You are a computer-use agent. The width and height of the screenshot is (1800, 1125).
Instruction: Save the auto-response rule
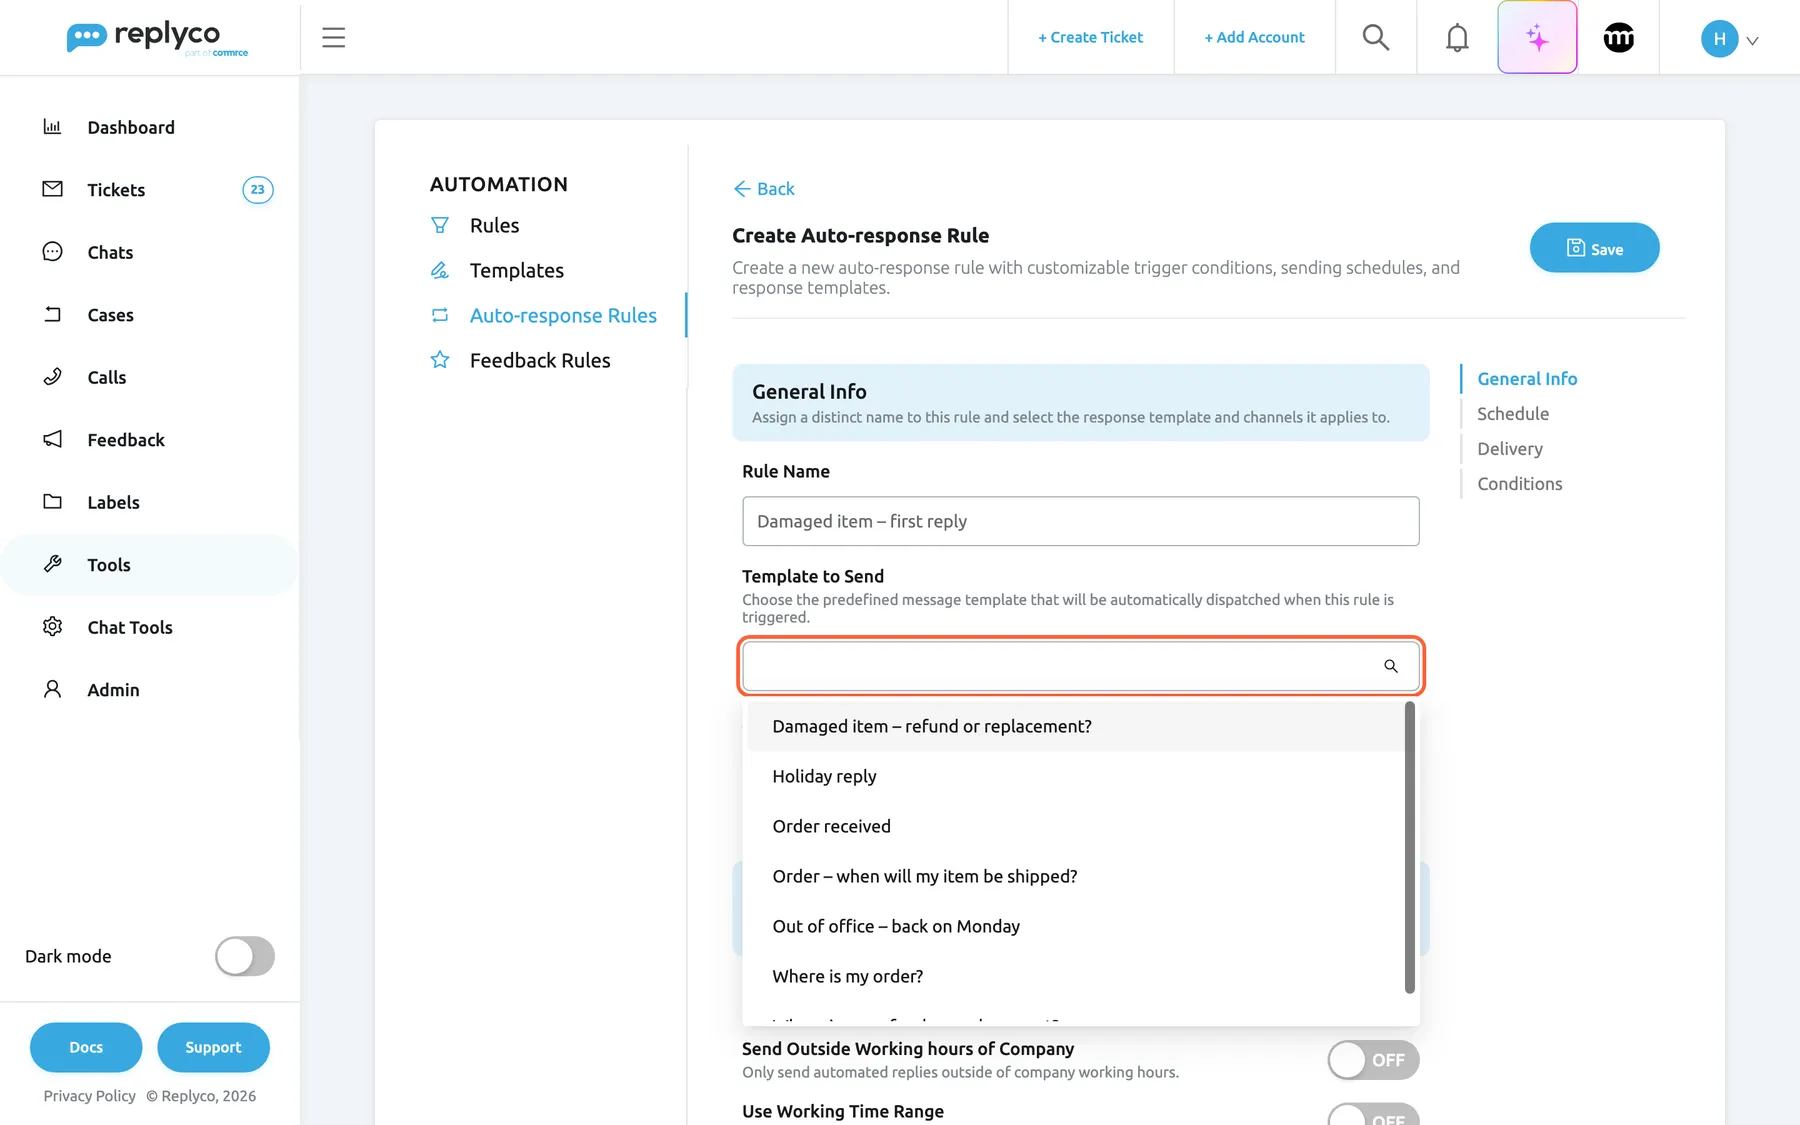(x=1594, y=248)
